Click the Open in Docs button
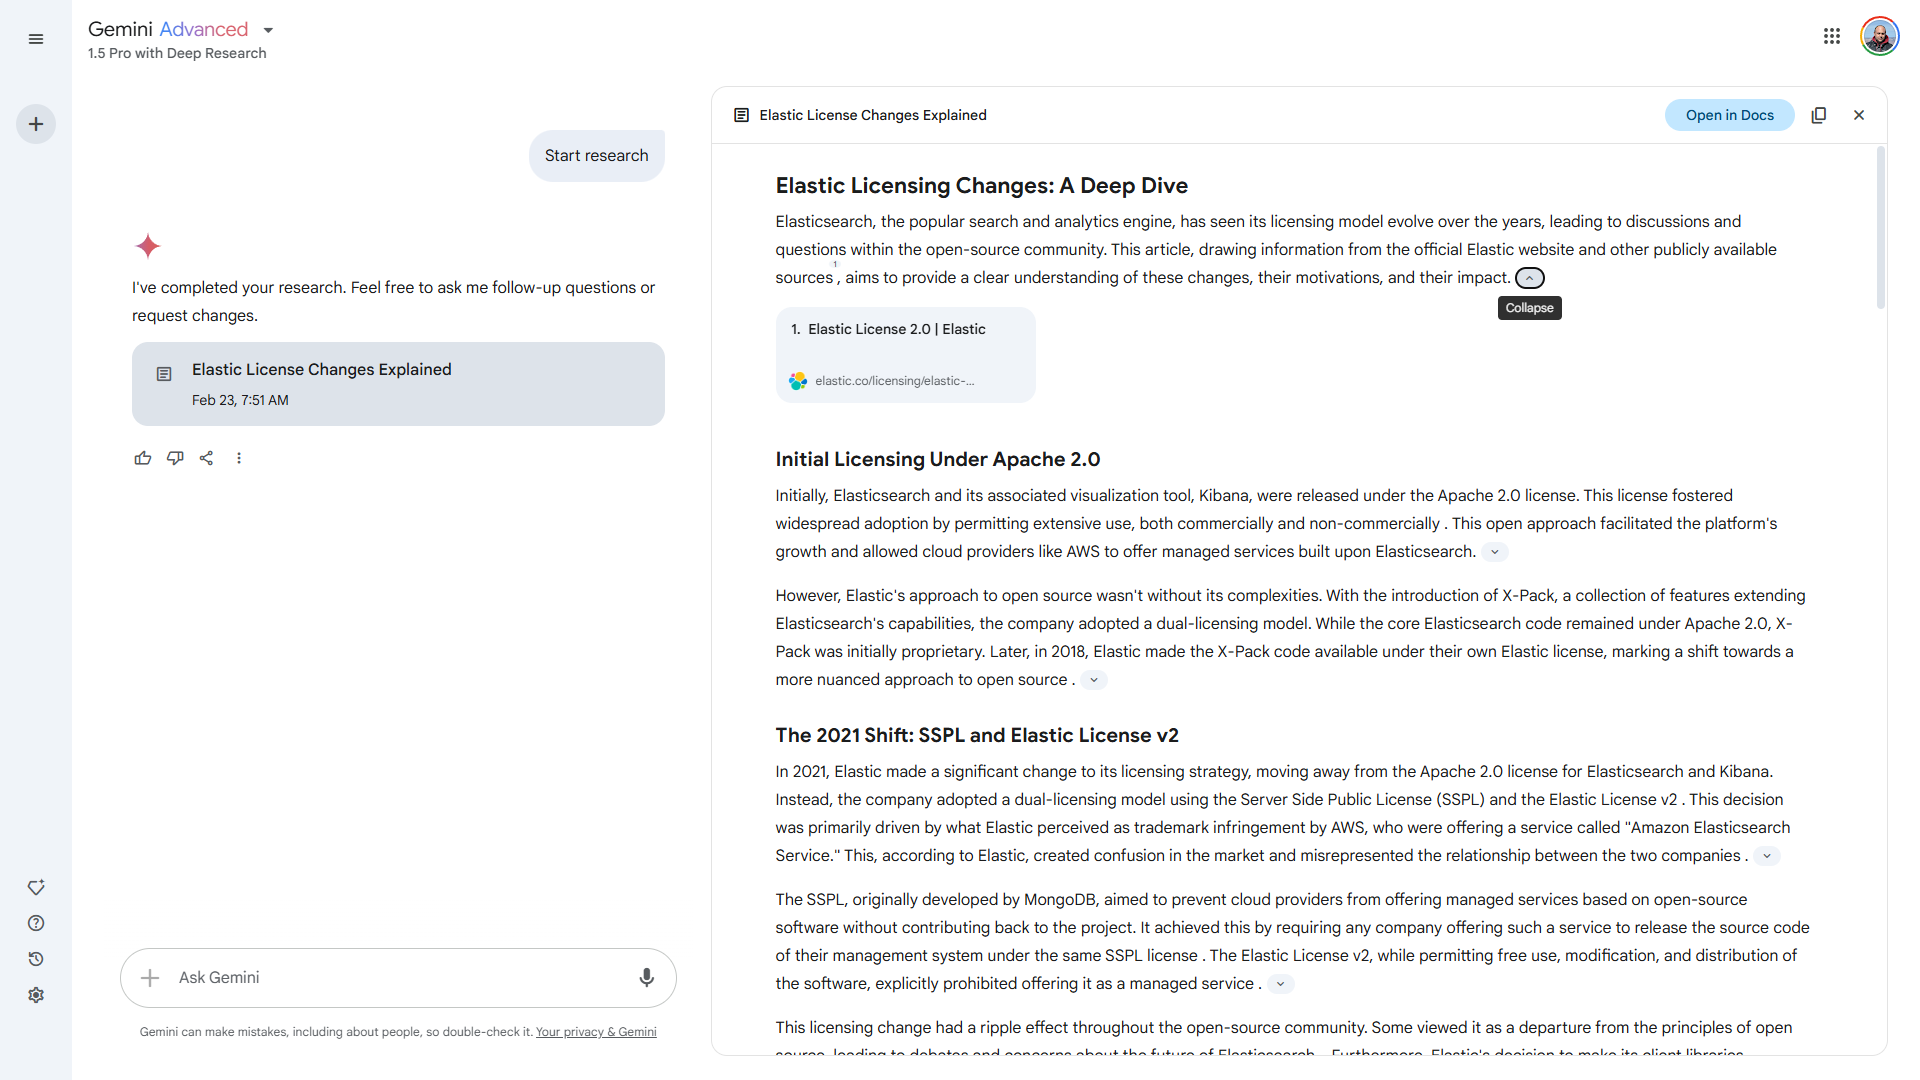This screenshot has width=1920, height=1080. [1729, 115]
